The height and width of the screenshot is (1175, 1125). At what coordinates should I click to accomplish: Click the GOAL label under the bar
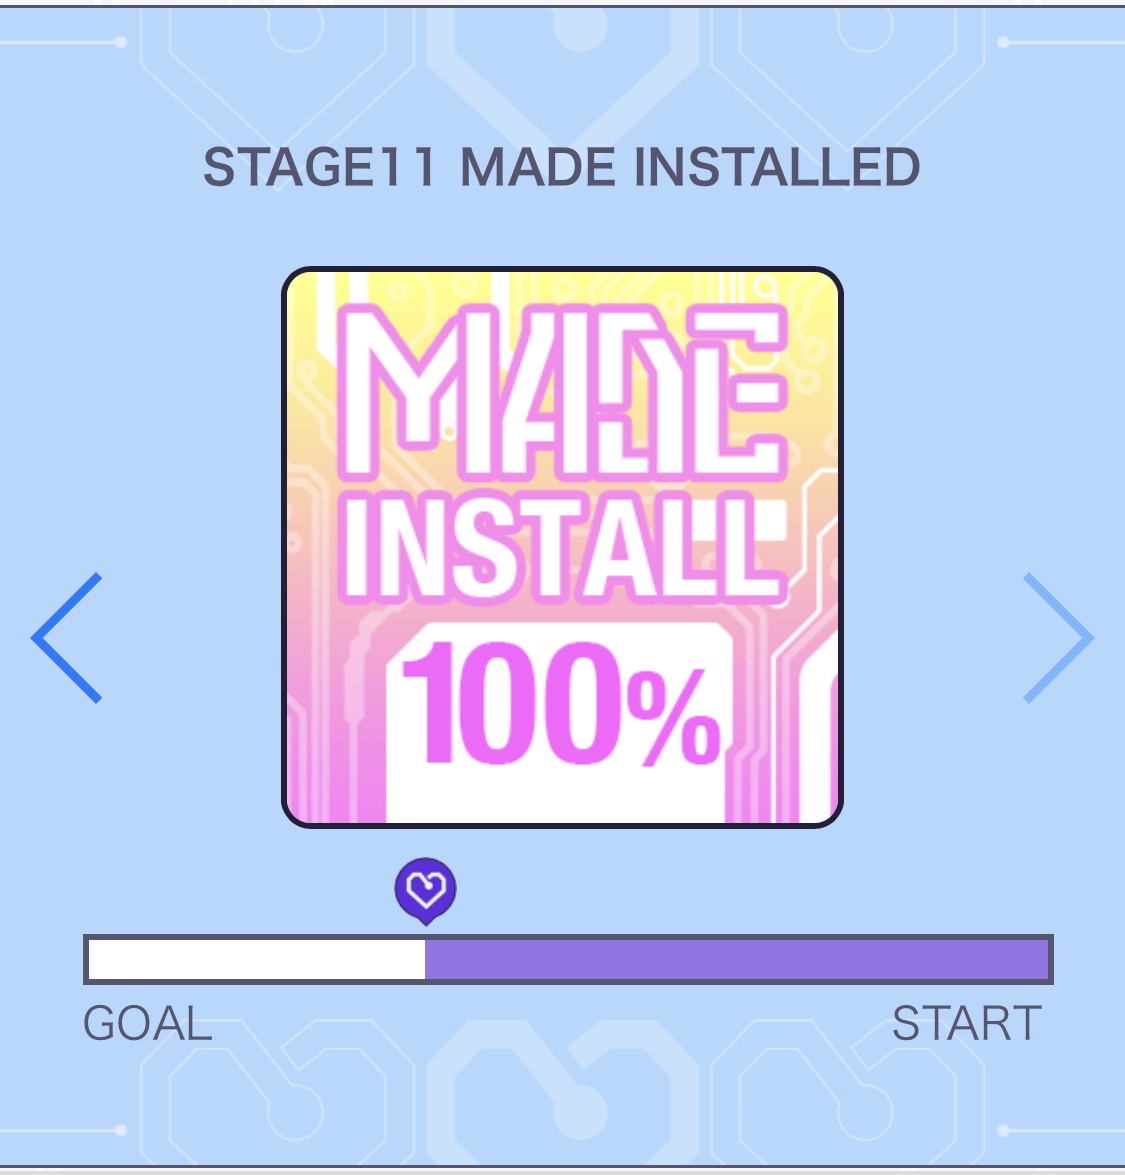[148, 1024]
